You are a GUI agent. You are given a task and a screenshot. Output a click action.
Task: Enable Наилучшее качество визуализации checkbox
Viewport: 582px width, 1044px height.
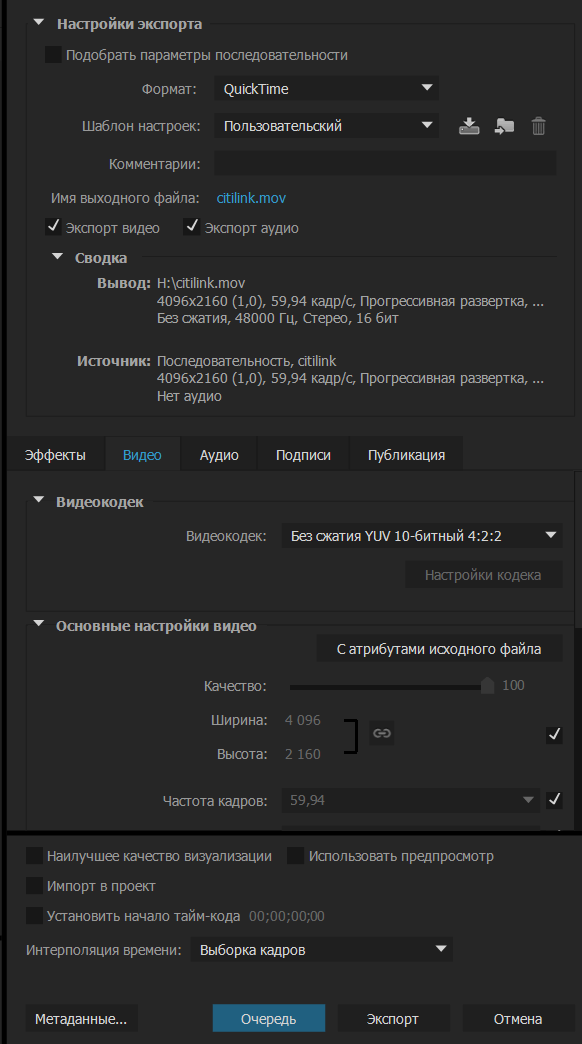[34, 856]
